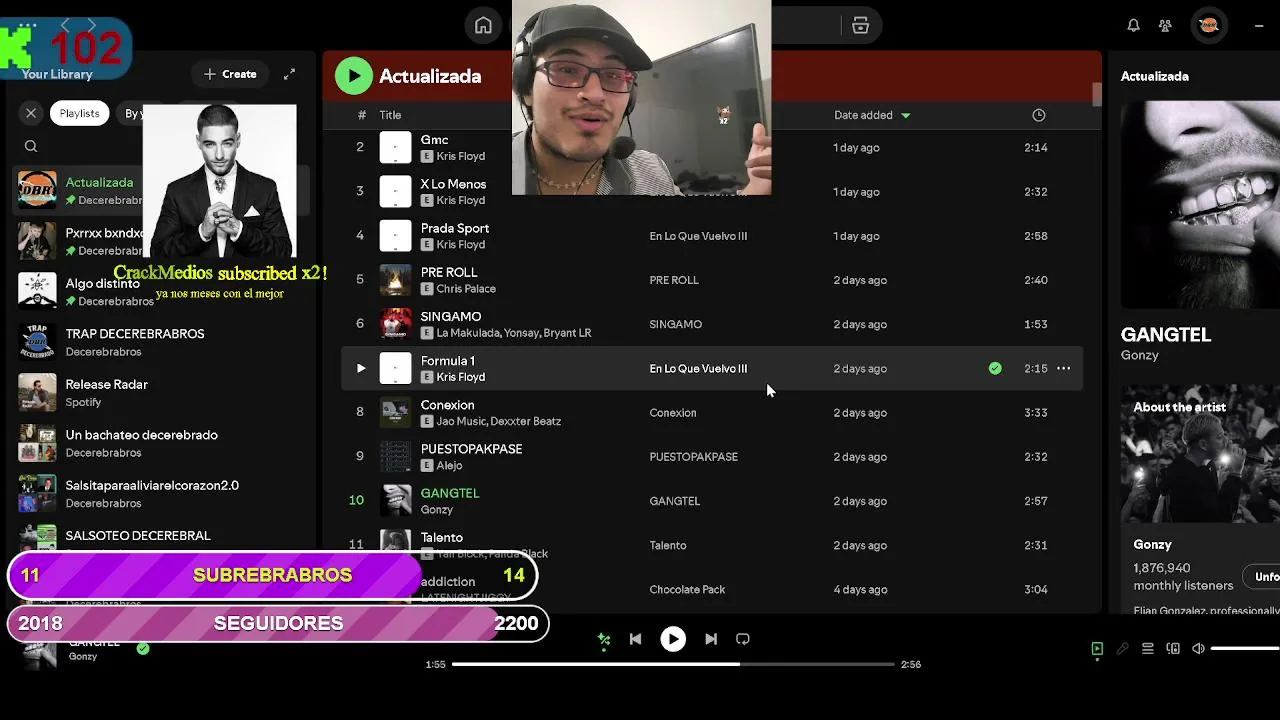Screen dimensions: 1280x720
Task: Toggle saved checkmark on Formula 1
Action: click(x=995, y=368)
